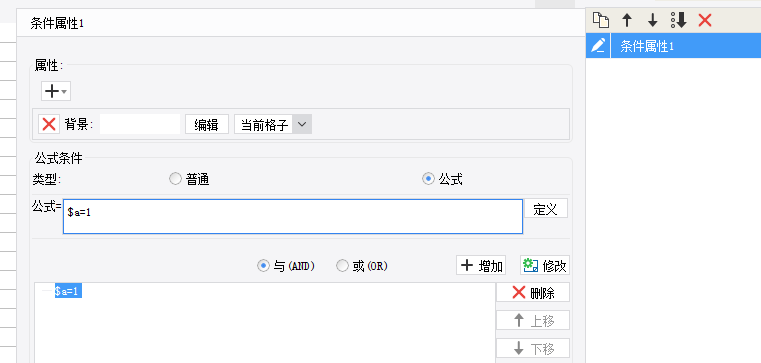Click the 增加 add condition button

(481, 265)
